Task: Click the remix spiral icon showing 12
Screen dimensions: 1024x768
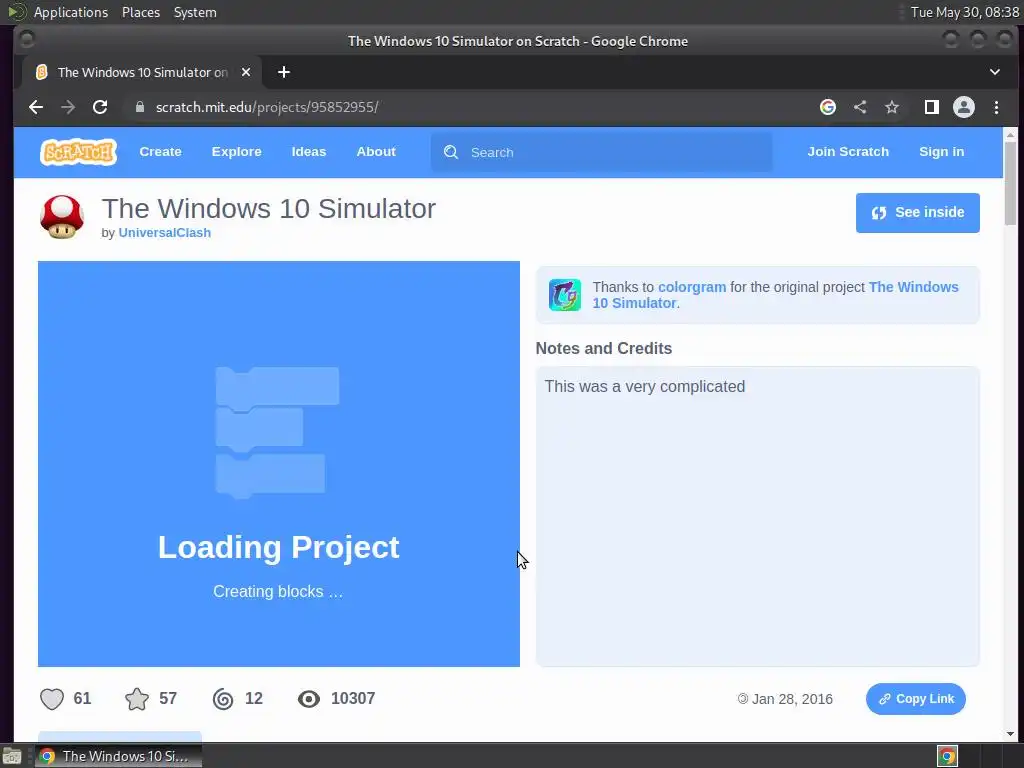Action: (x=223, y=699)
